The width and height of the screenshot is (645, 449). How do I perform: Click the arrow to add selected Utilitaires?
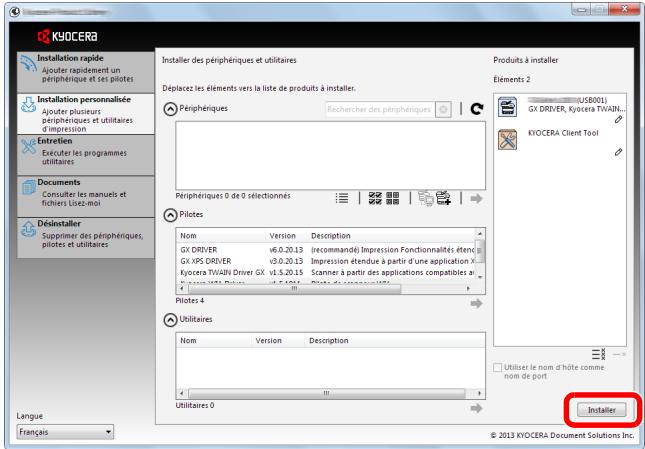[x=476, y=408]
